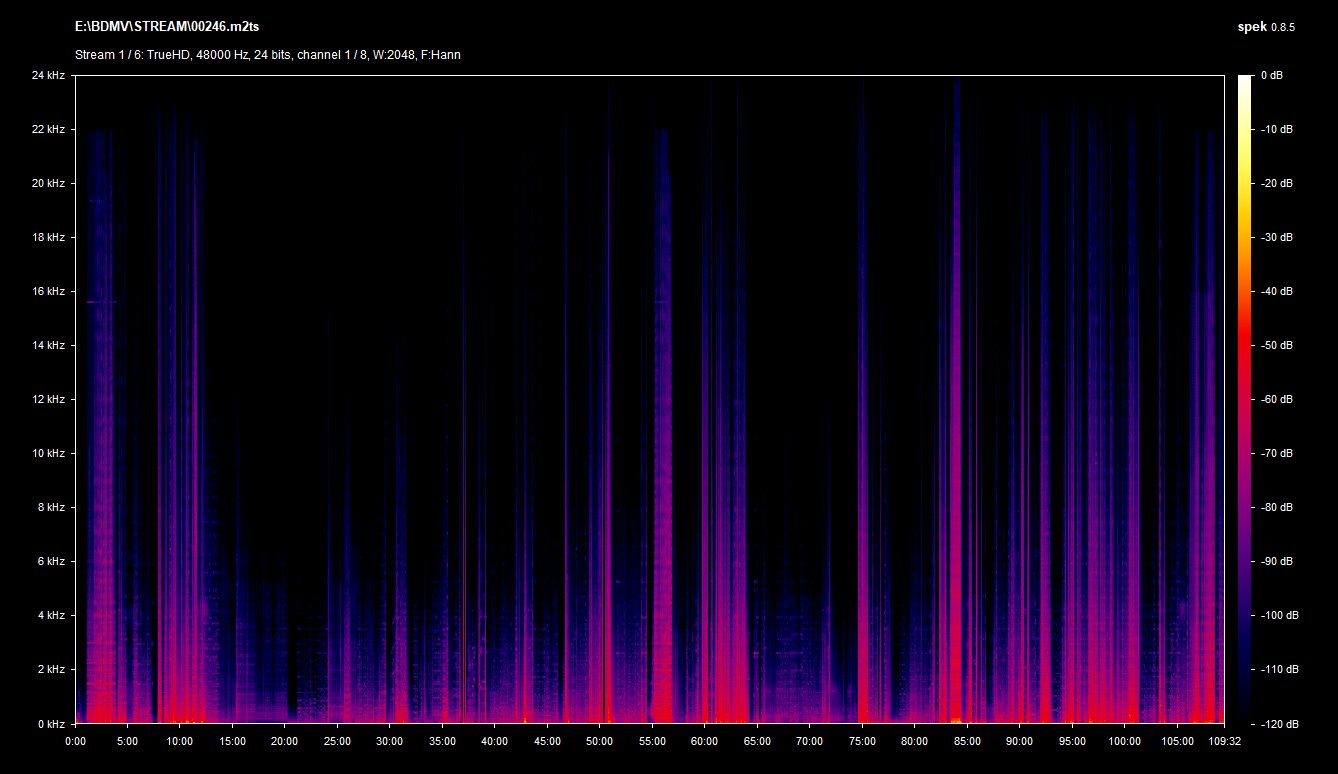Select the 75:00 time axis marker
This screenshot has height=774, width=1338.
861,741
